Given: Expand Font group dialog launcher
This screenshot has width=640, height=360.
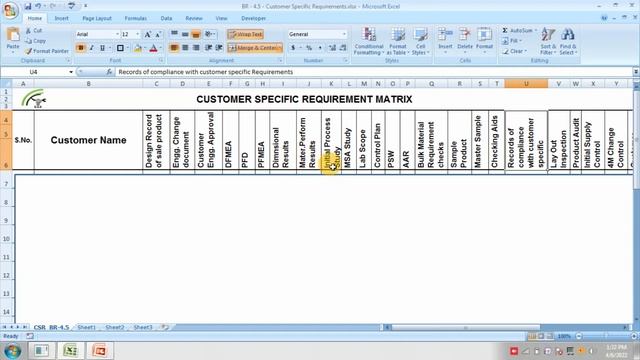Looking at the screenshot, I should [161, 60].
